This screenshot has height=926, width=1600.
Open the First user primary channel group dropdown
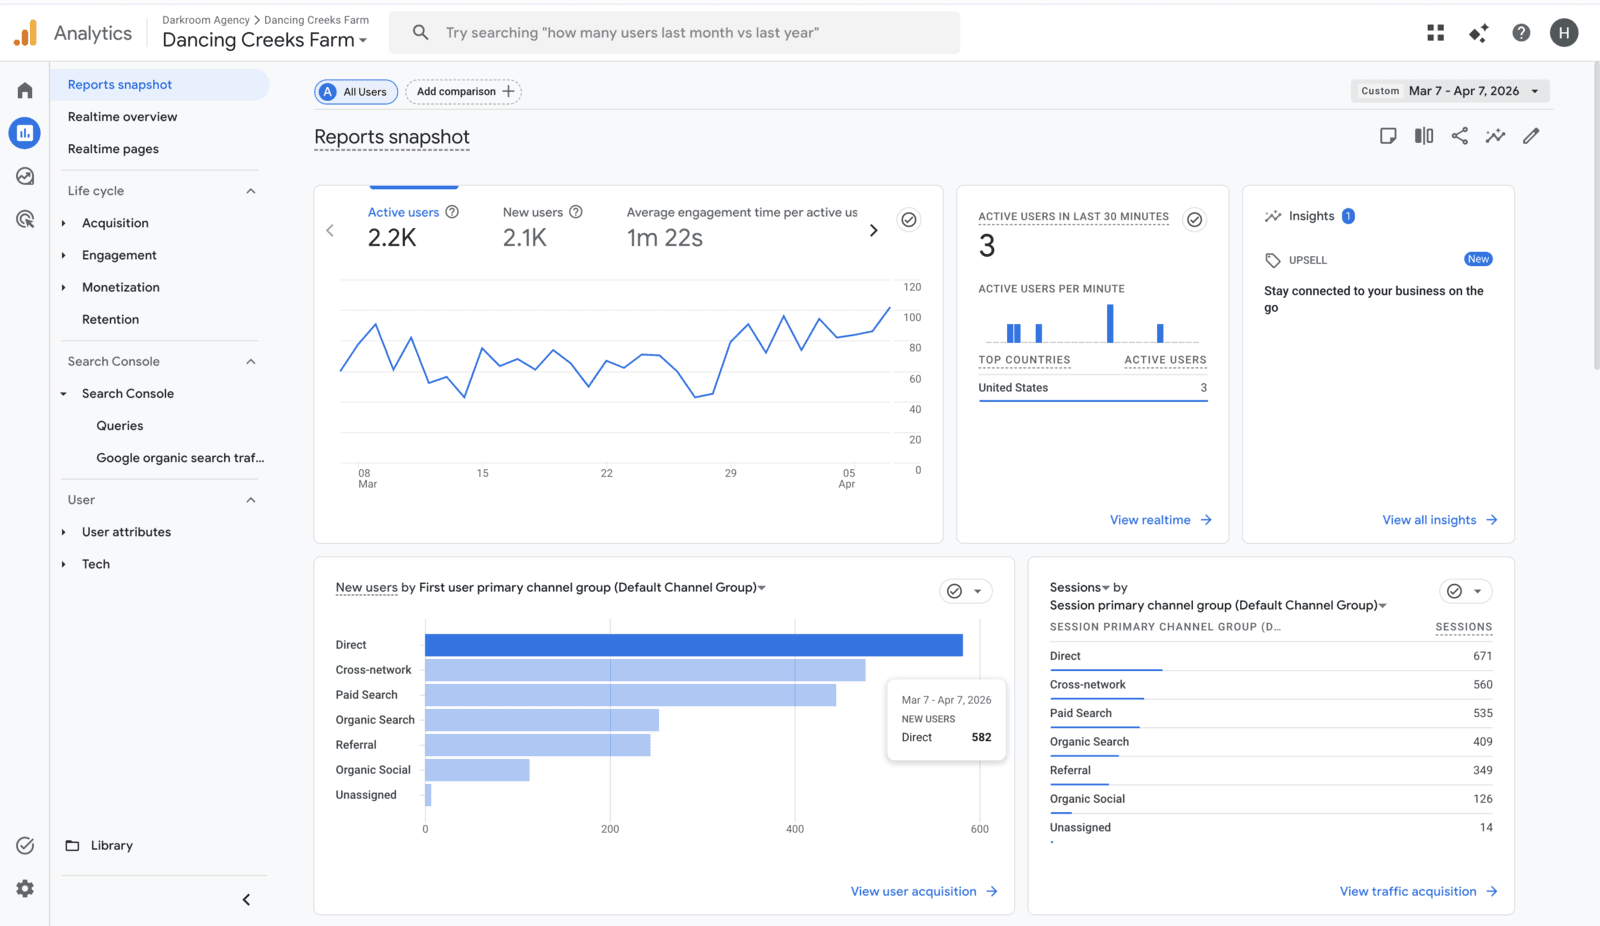point(592,588)
